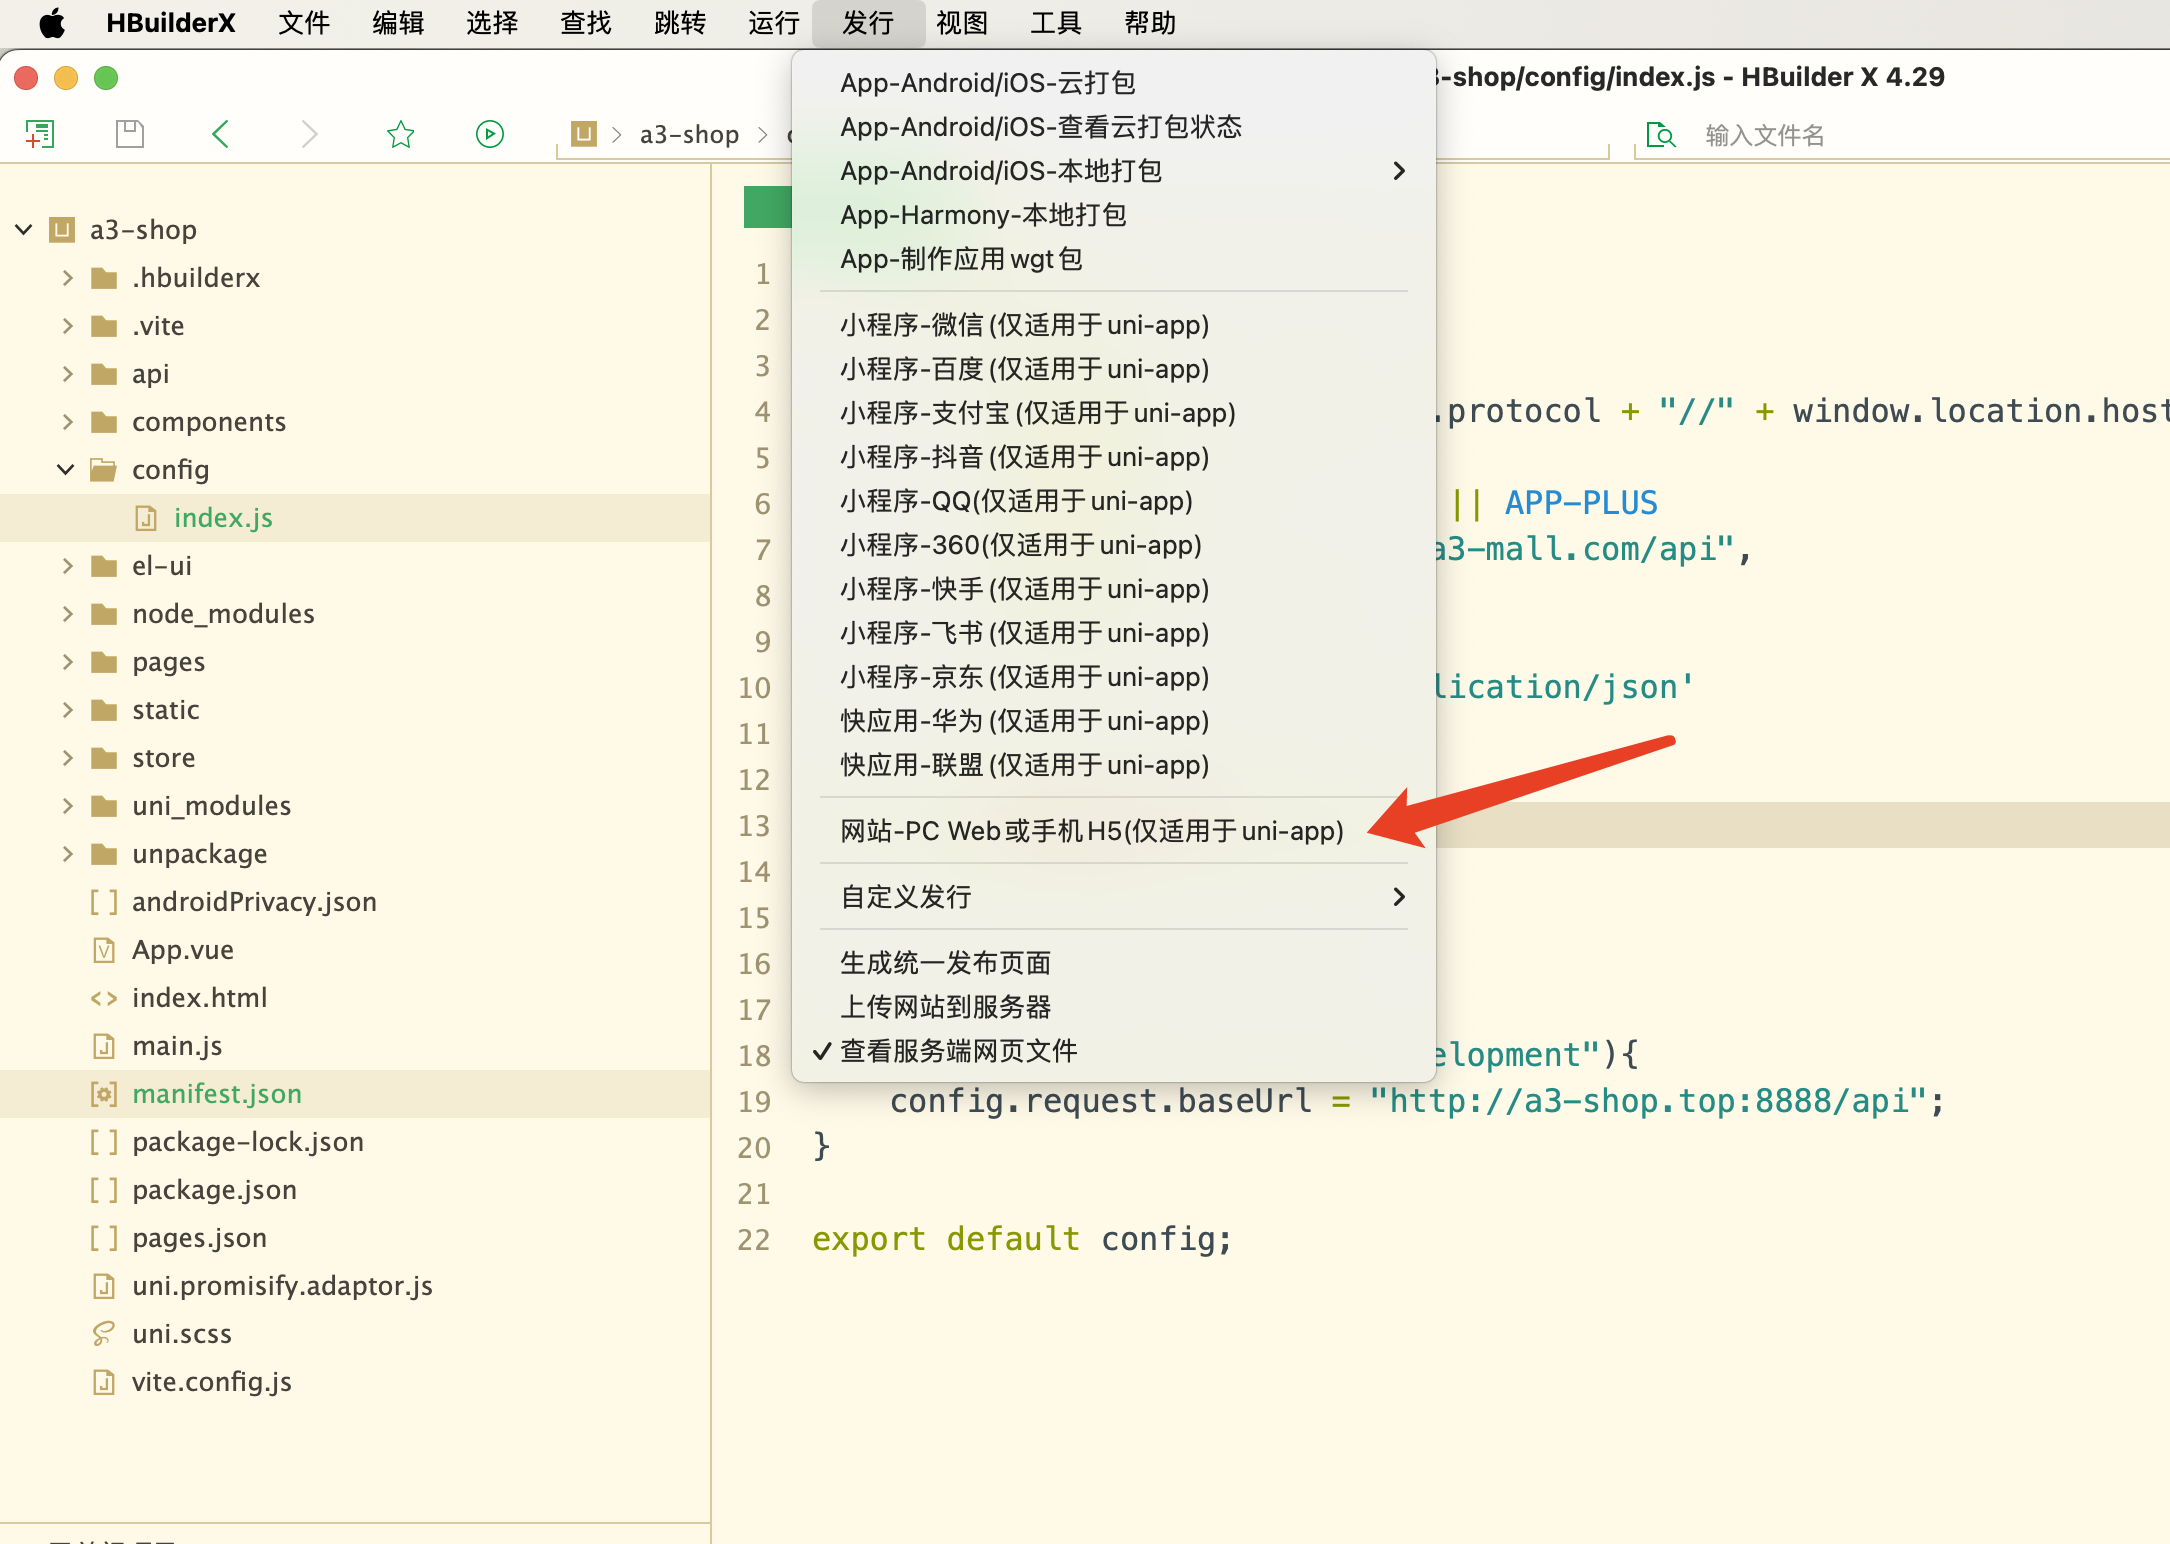Select the store folder
This screenshot has width=2170, height=1544.
[x=163, y=758]
